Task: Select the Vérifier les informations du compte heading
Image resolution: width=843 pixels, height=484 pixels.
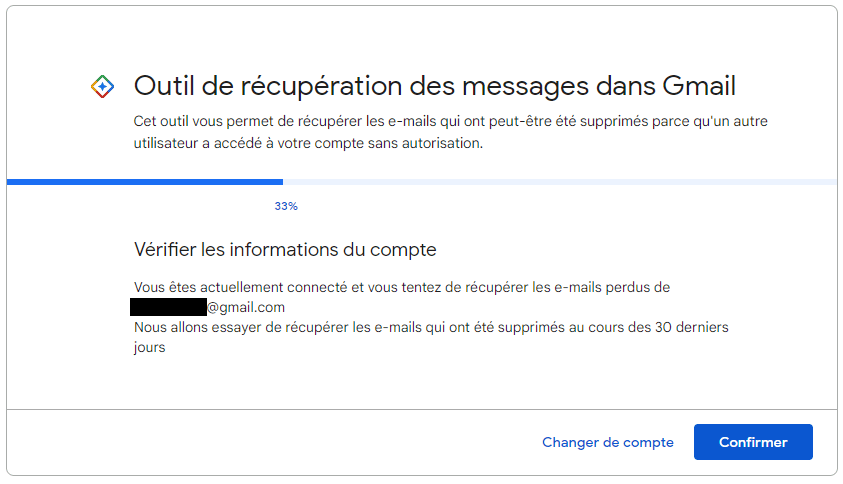Action: tap(285, 250)
